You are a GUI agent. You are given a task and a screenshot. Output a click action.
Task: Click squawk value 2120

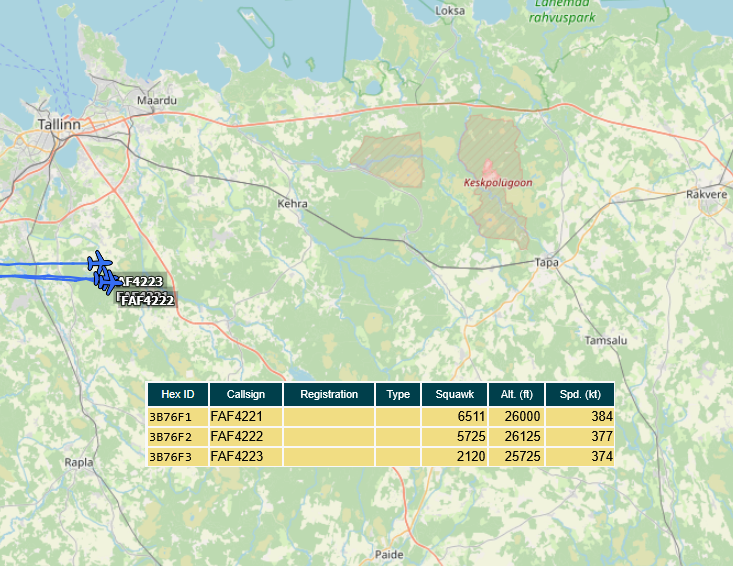pyautogui.click(x=471, y=456)
